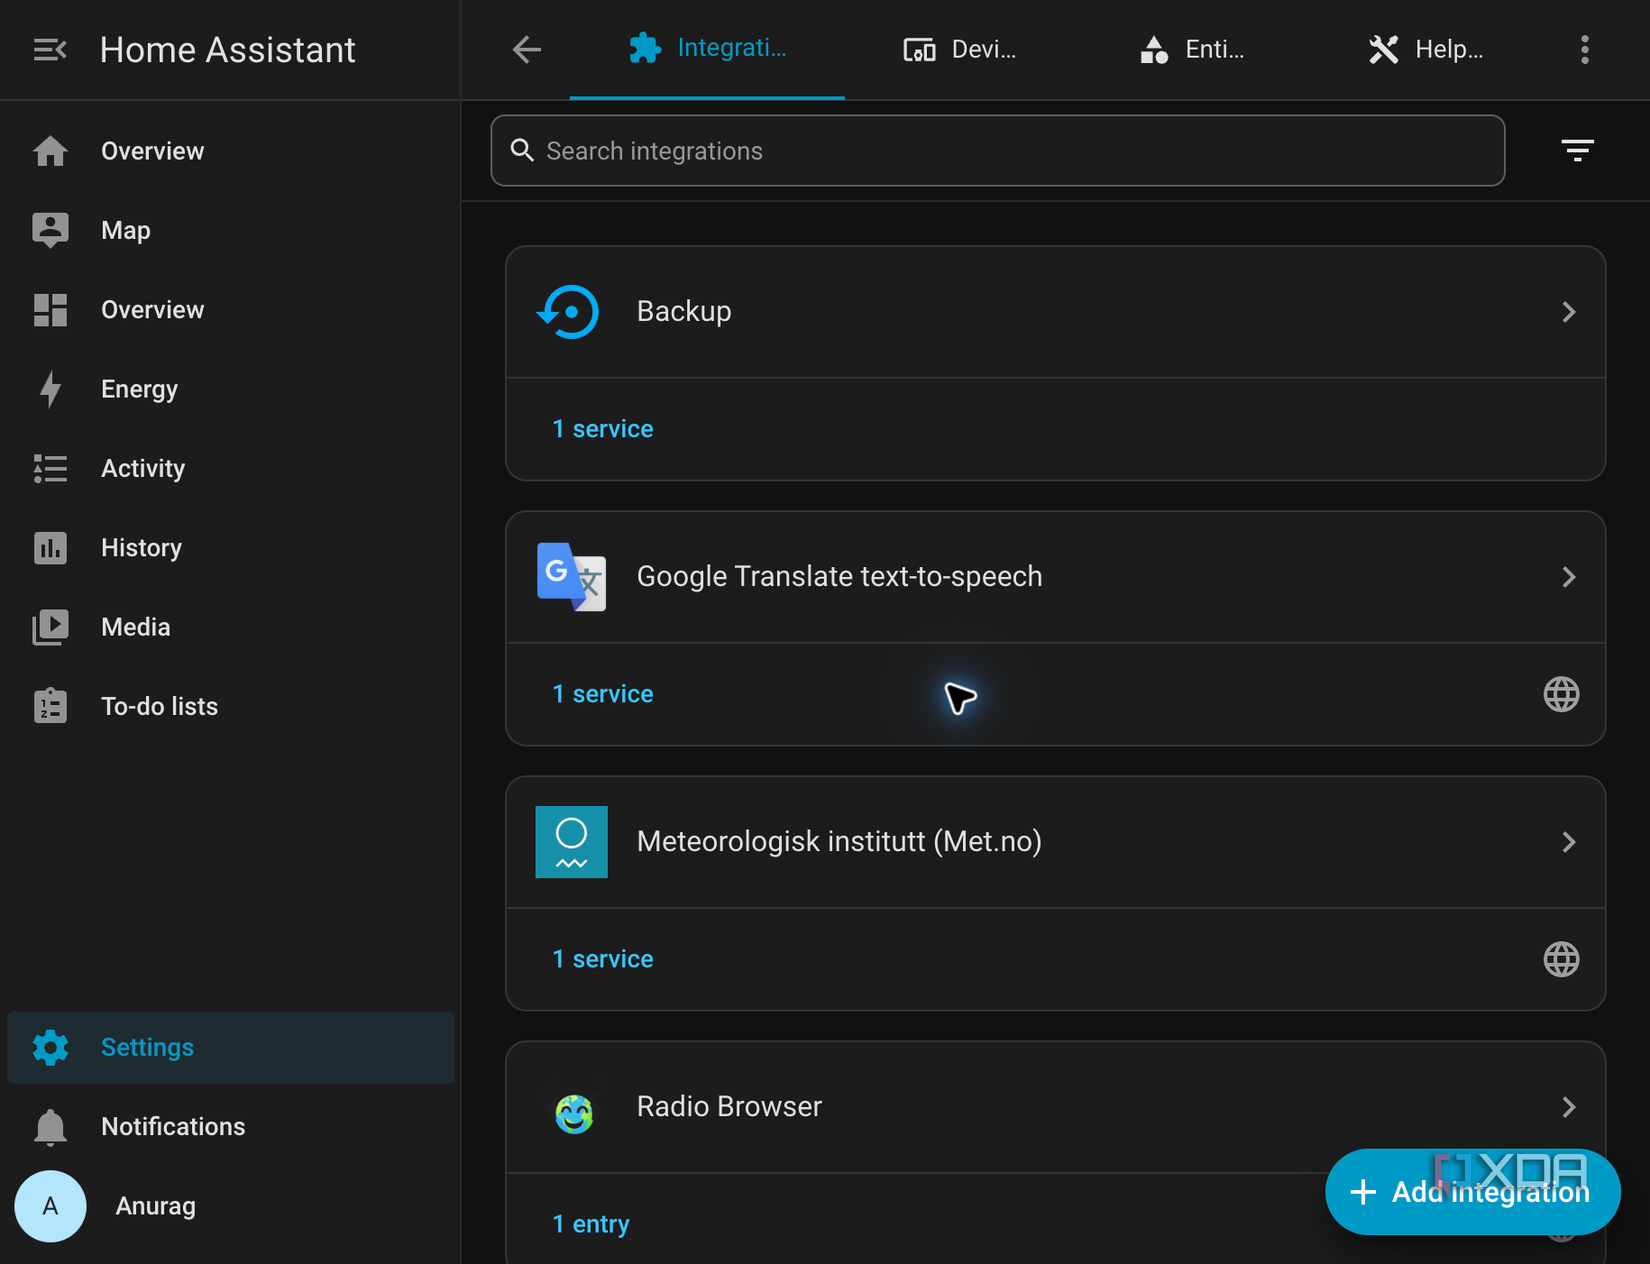Click the cloud globe icon on Google Translate card

(x=1560, y=694)
